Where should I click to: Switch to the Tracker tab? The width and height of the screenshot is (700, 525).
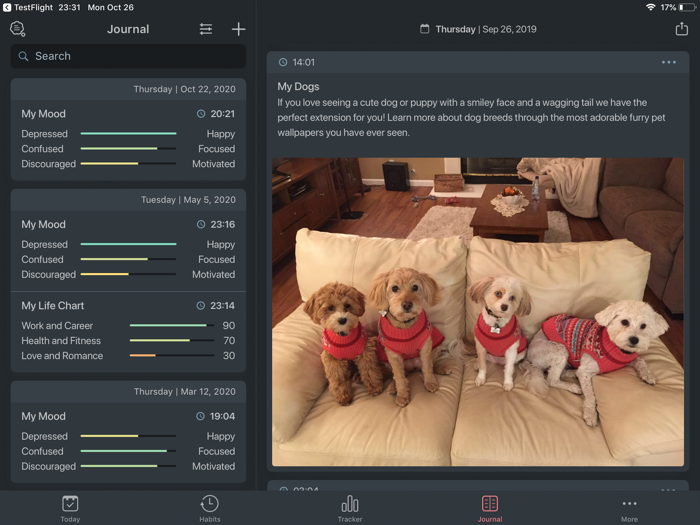point(350,508)
